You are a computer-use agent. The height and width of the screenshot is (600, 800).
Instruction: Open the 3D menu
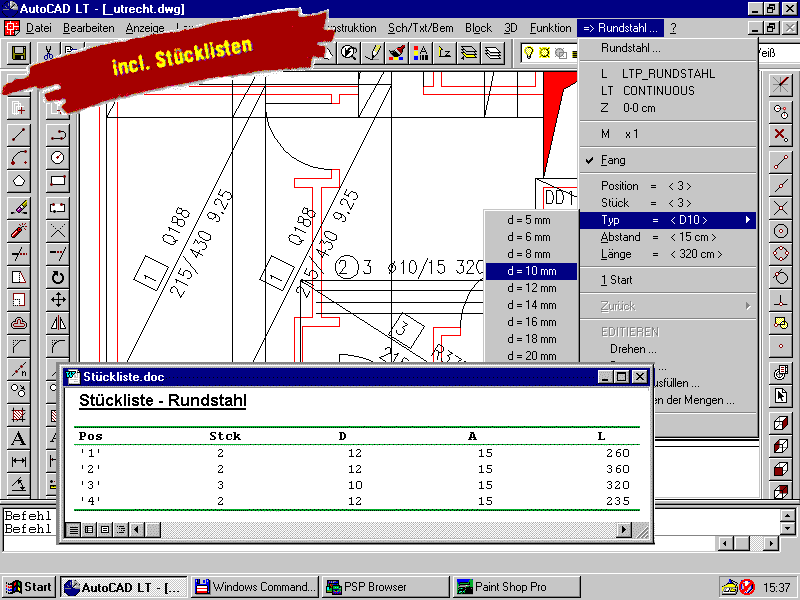click(510, 28)
